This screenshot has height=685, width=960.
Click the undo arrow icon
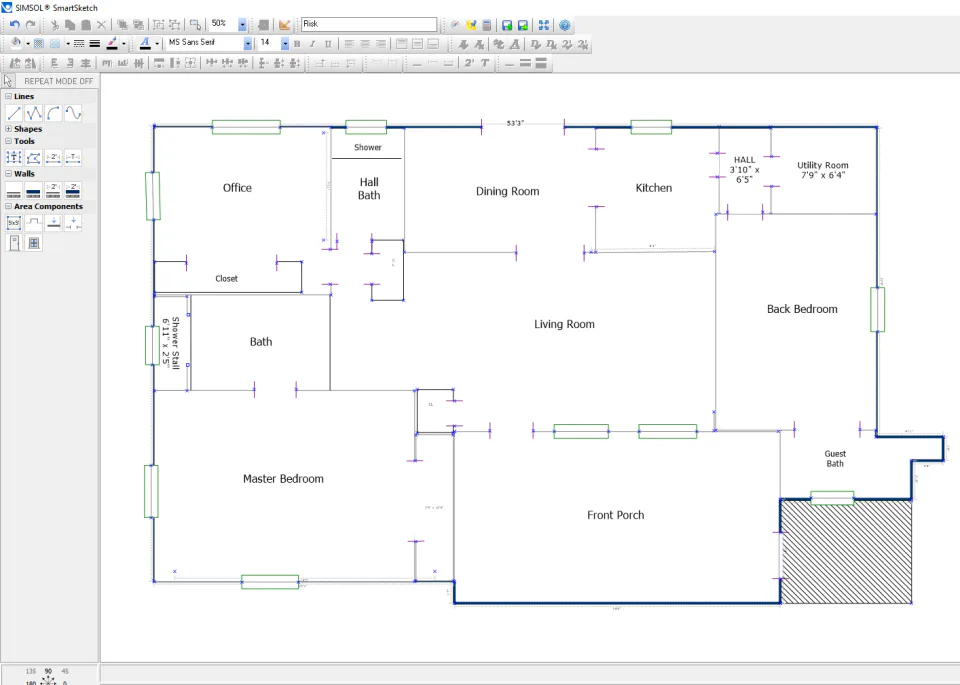(15, 24)
